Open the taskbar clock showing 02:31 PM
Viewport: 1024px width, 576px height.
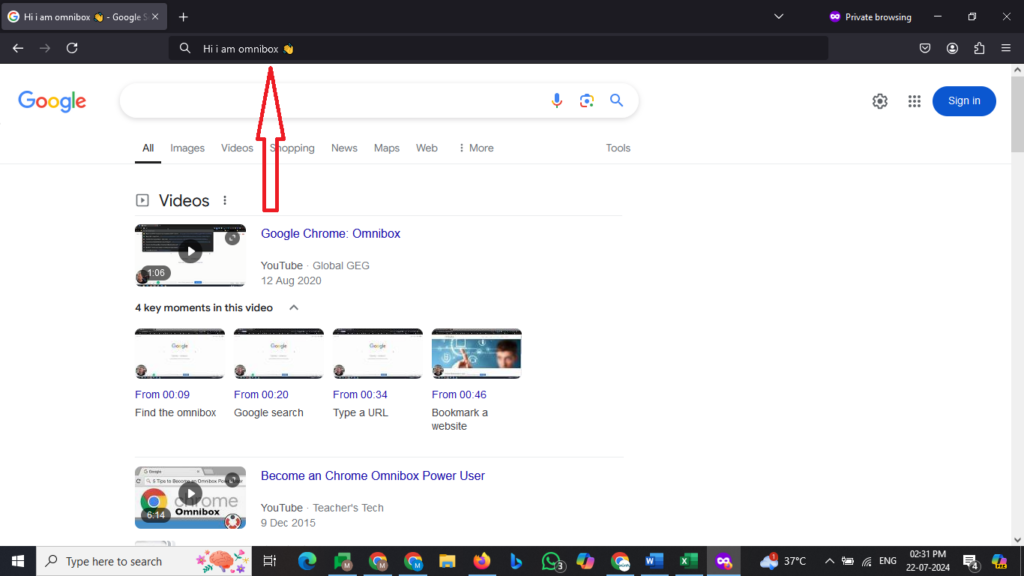pos(928,561)
